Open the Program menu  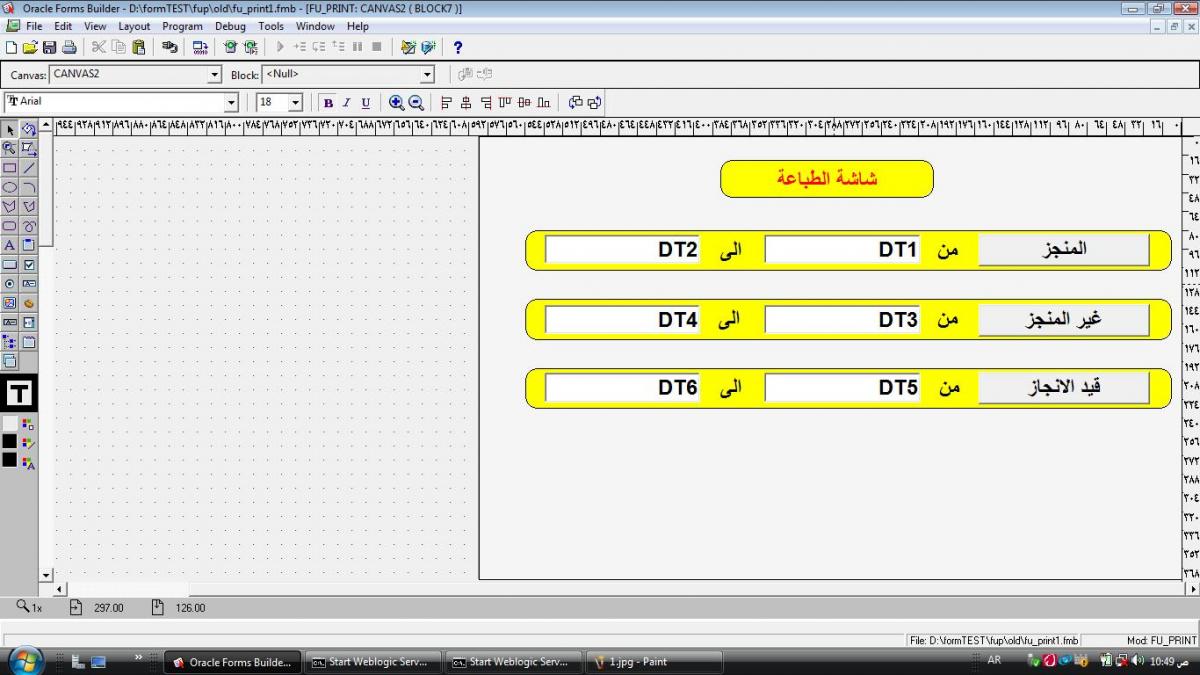click(182, 26)
